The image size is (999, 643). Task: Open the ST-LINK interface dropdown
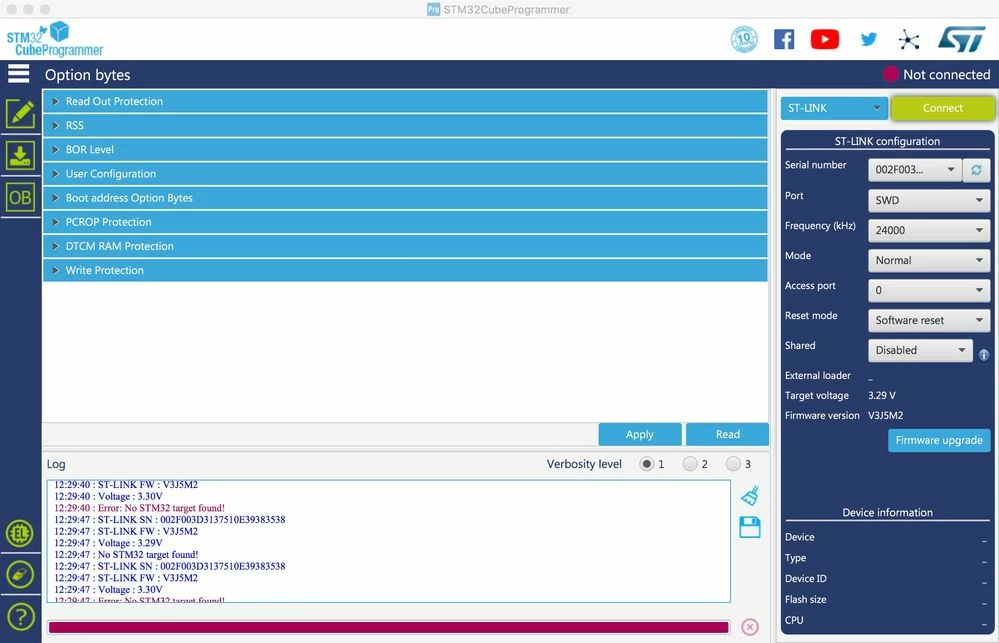coord(834,108)
